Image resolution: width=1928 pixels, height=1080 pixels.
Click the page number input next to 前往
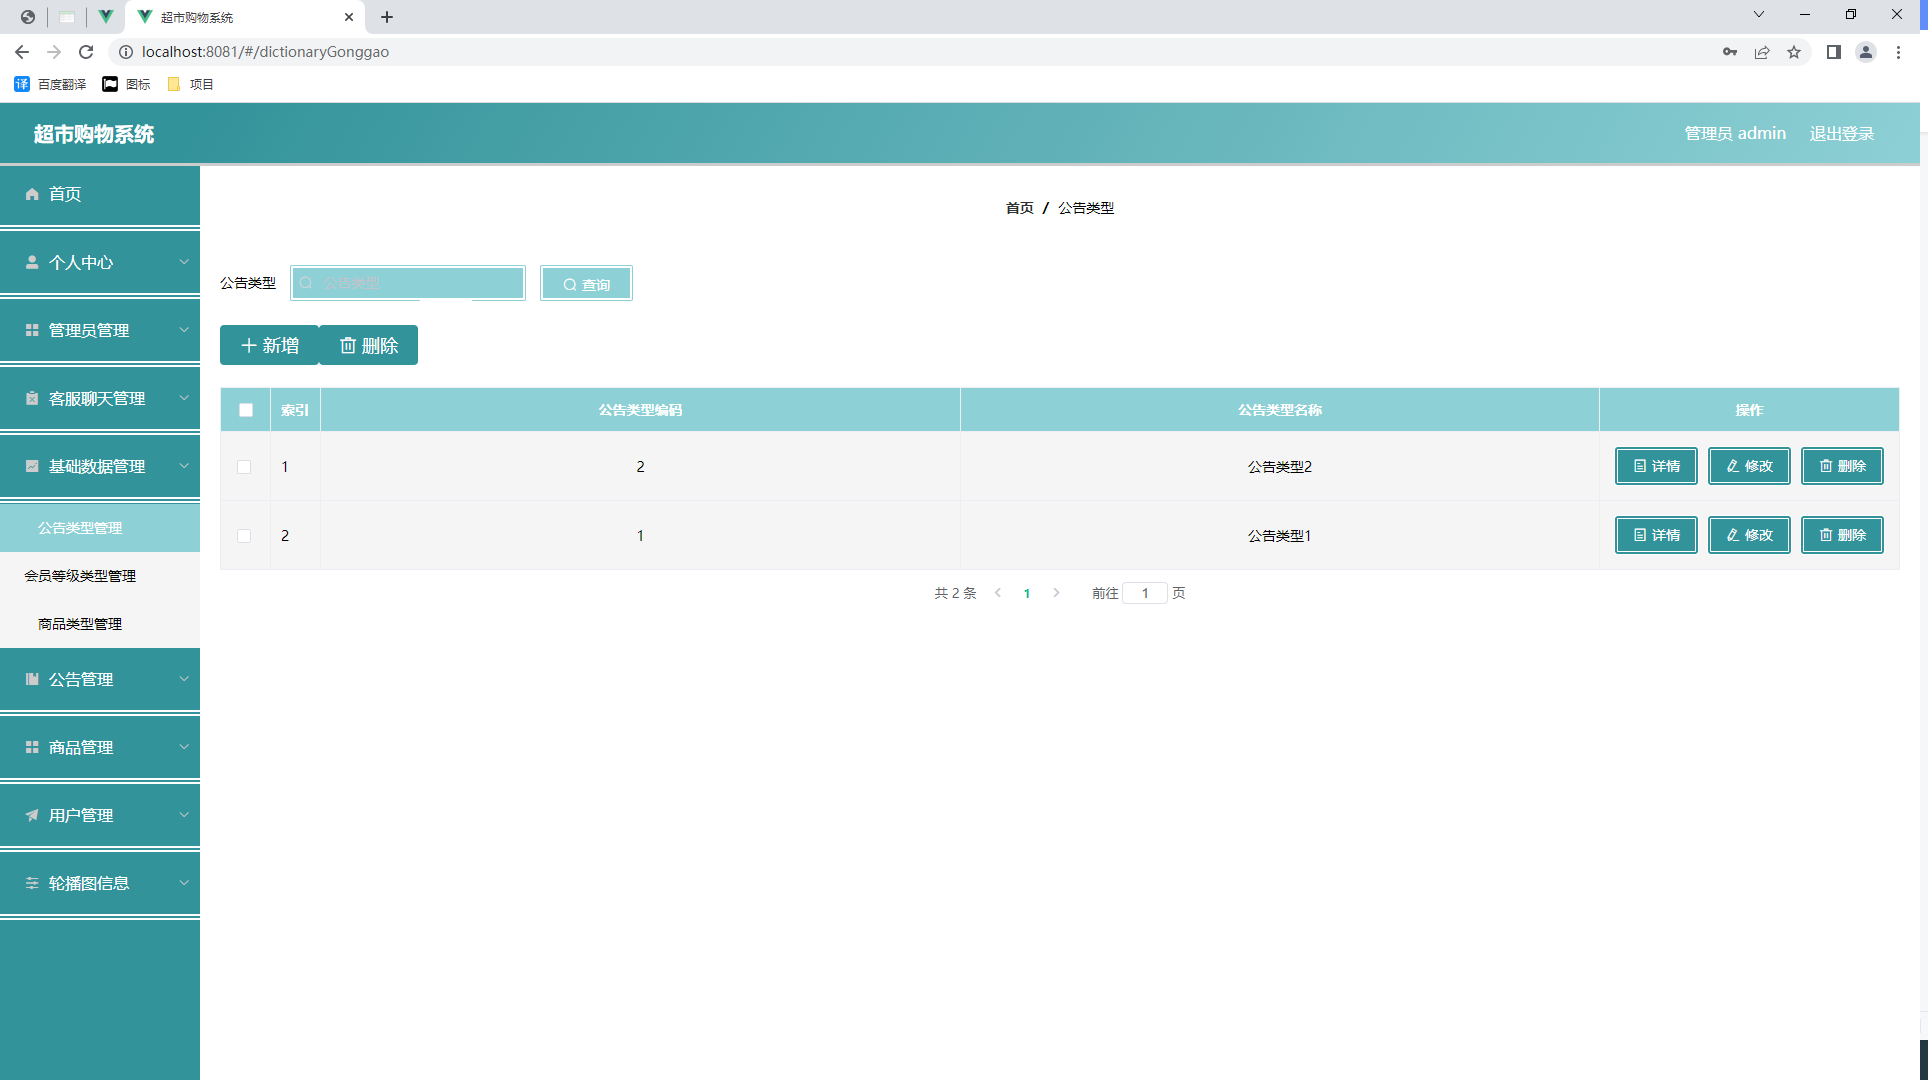click(1145, 592)
